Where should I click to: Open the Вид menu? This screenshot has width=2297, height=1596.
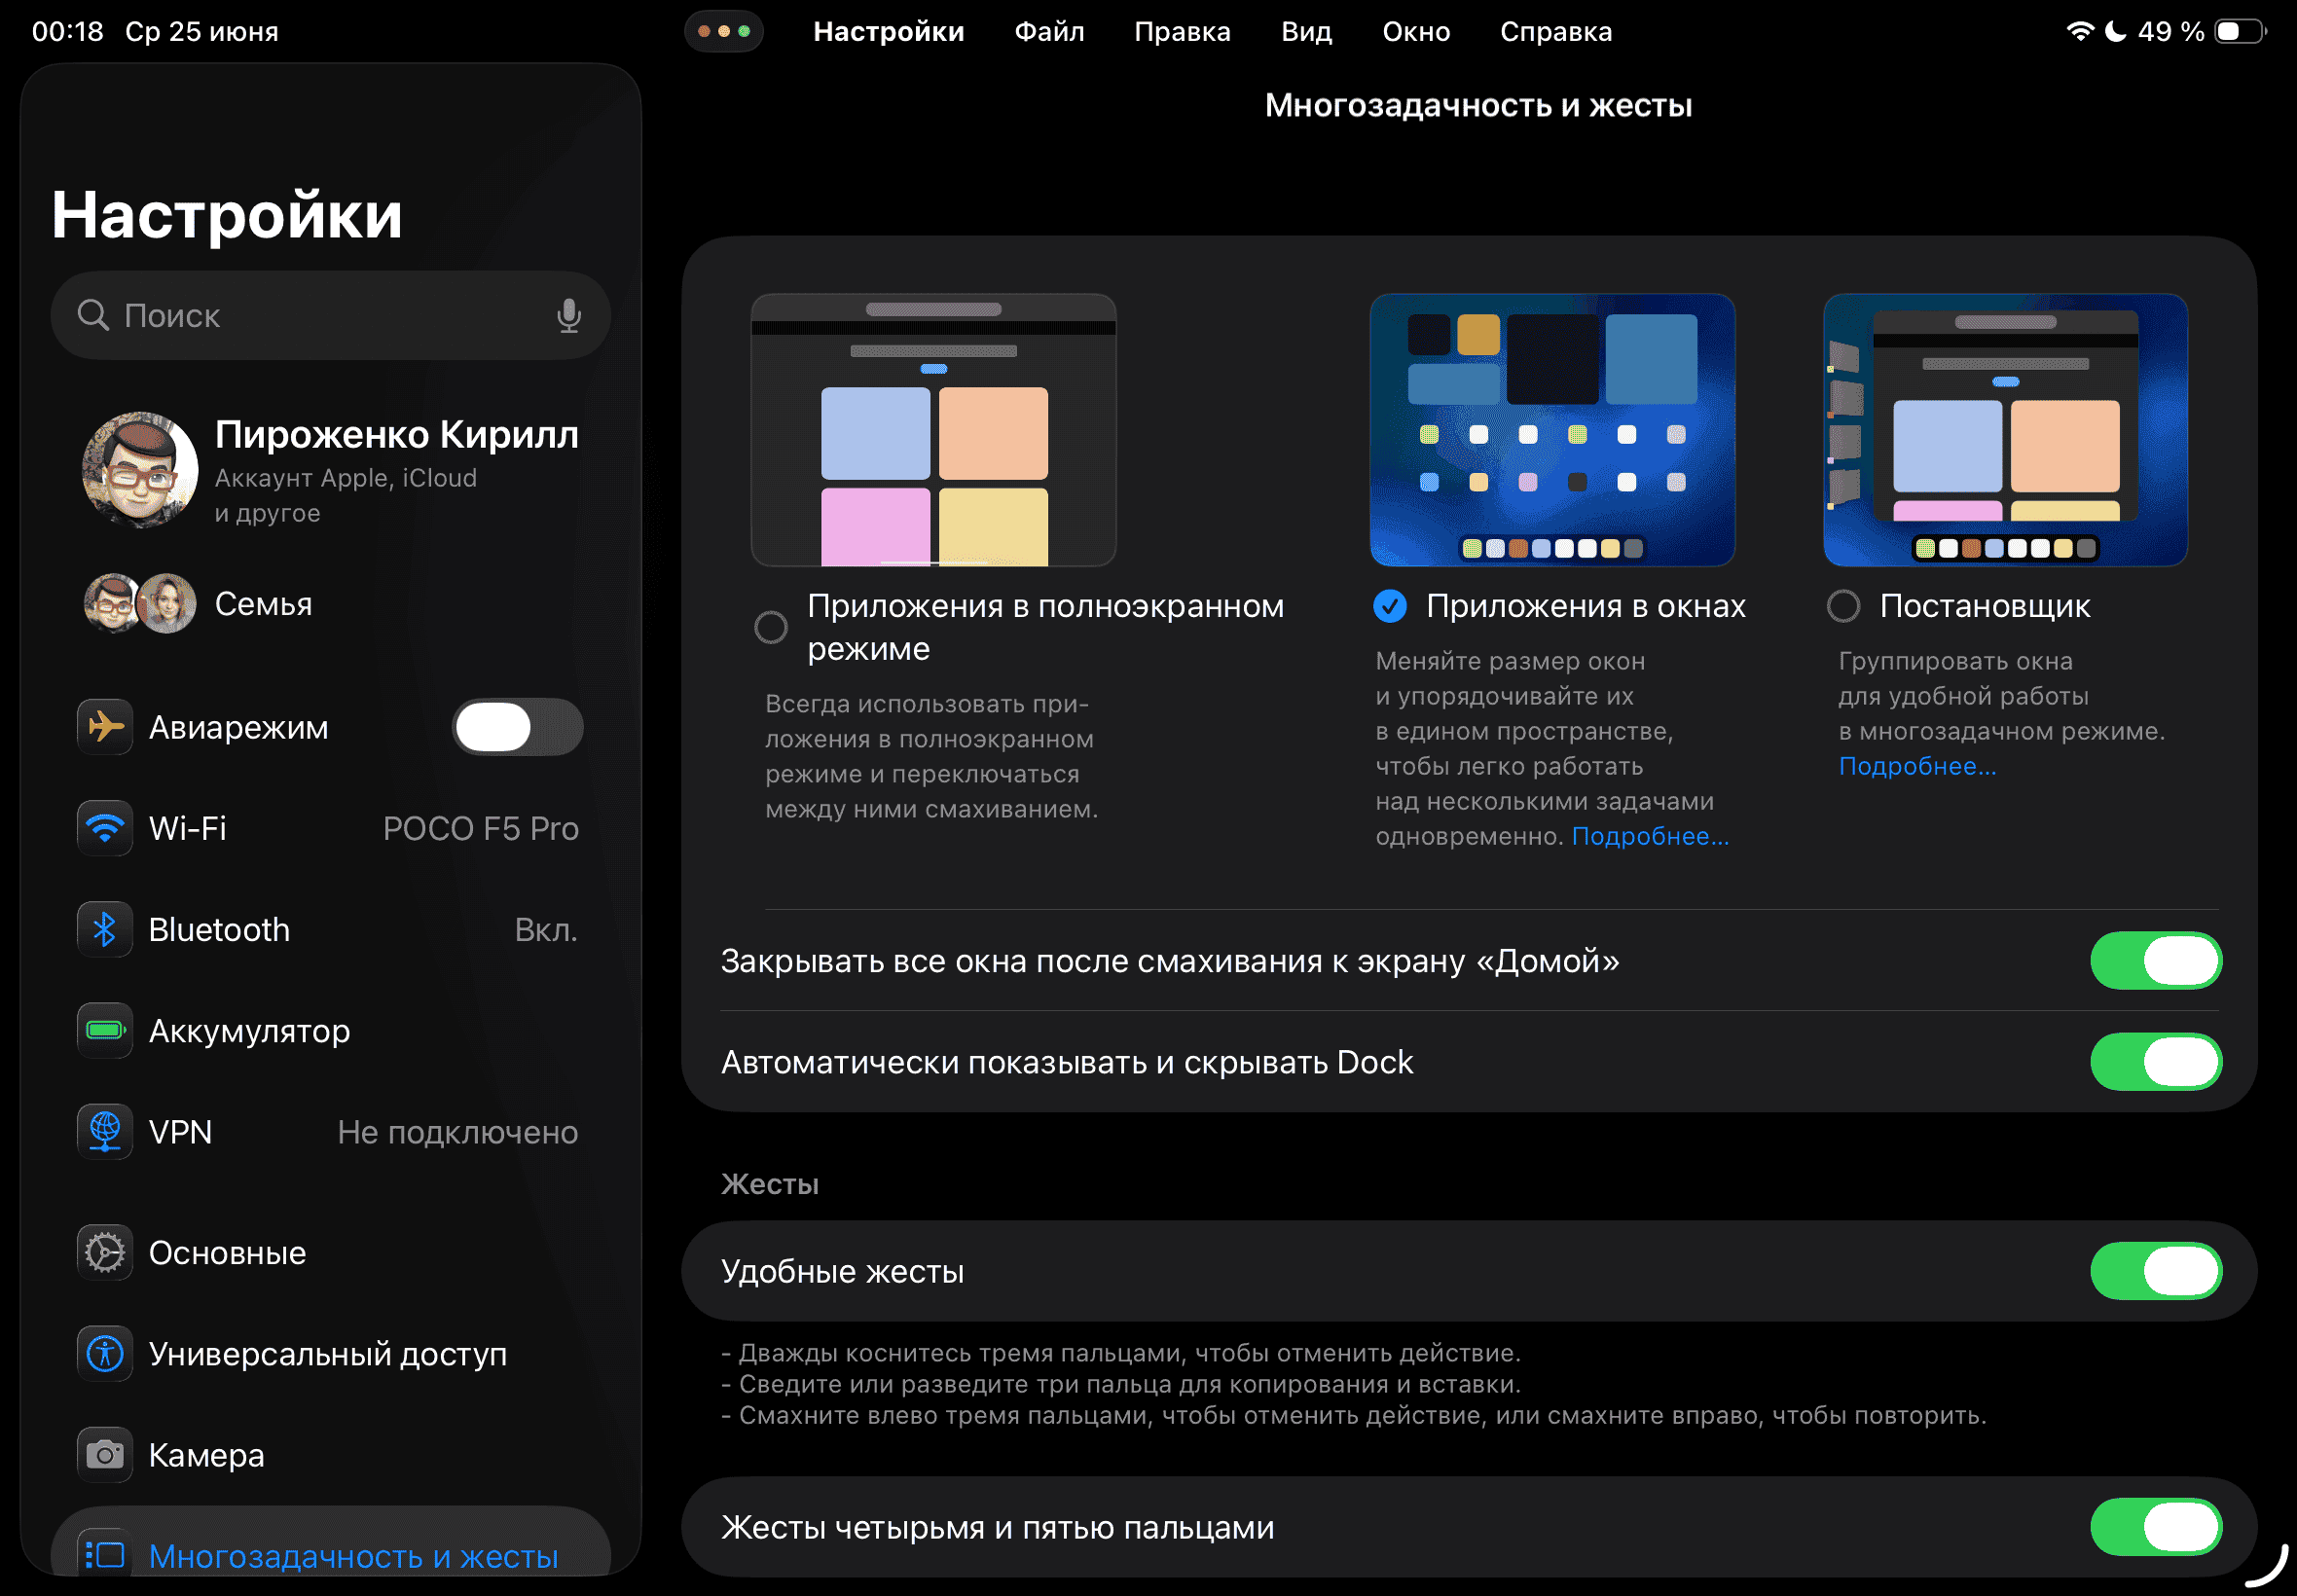(1306, 31)
